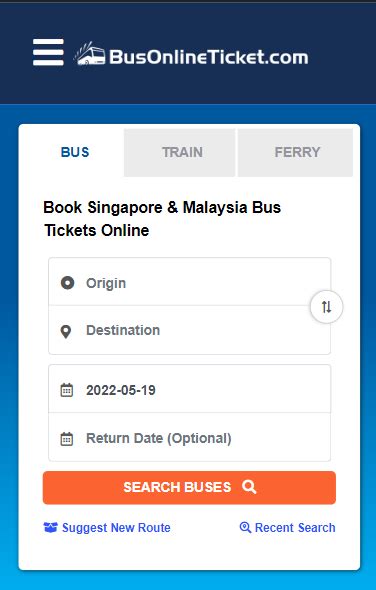Screen dimensions: 376x590
Task: Open the Suggest New Route link
Action: [x=107, y=528]
